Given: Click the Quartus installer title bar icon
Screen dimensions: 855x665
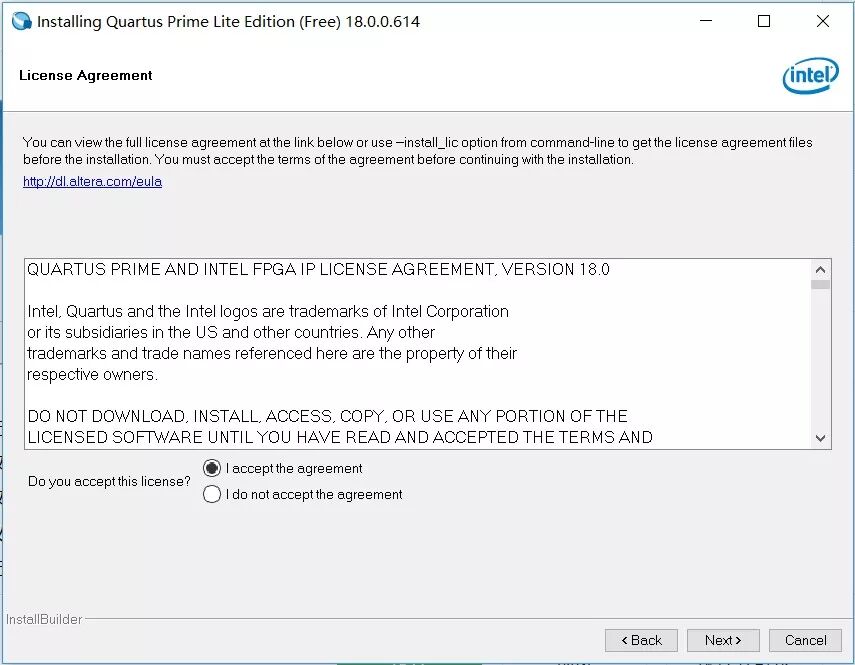Looking at the screenshot, I should click(22, 21).
